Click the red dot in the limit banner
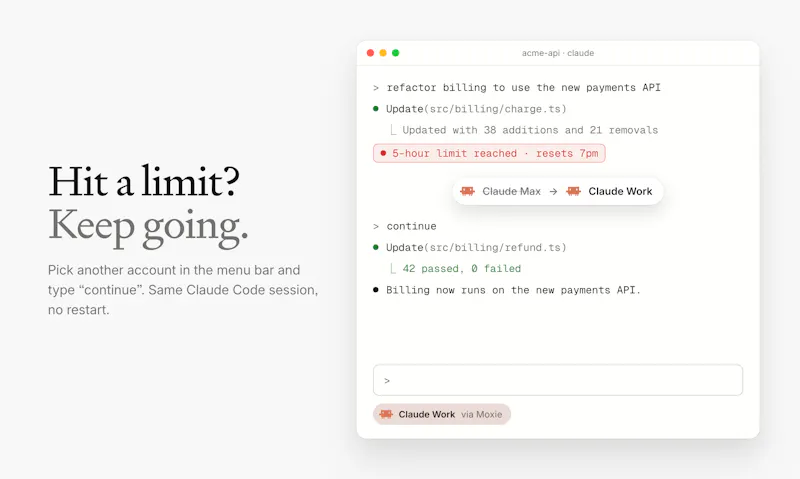Screen dimensions: 800x479 coord(383,153)
